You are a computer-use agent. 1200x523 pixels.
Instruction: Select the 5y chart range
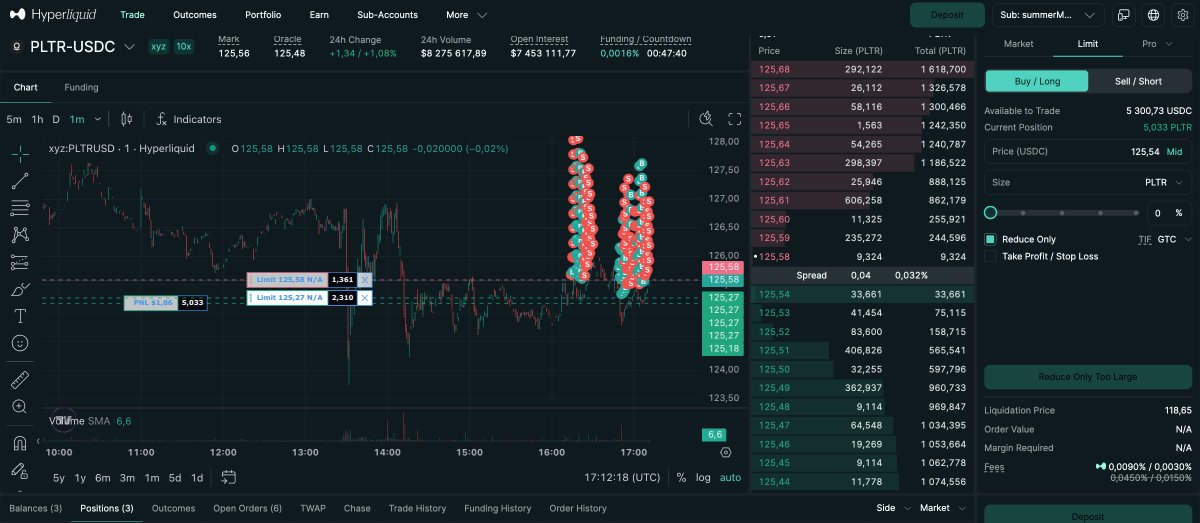click(59, 477)
